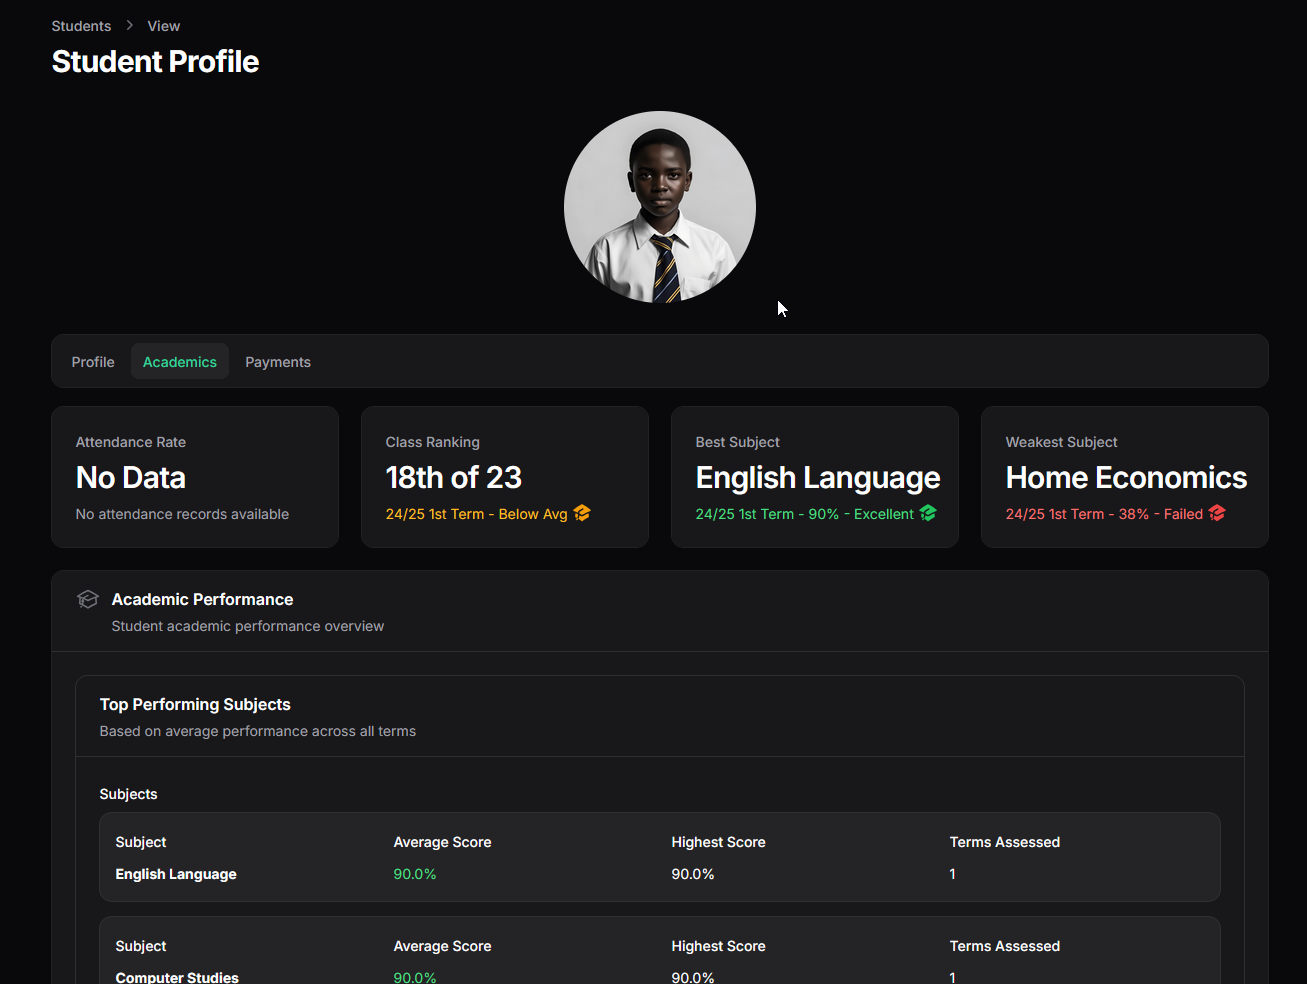Switch to the Payments tab
Image resolution: width=1307 pixels, height=984 pixels.
(x=278, y=362)
